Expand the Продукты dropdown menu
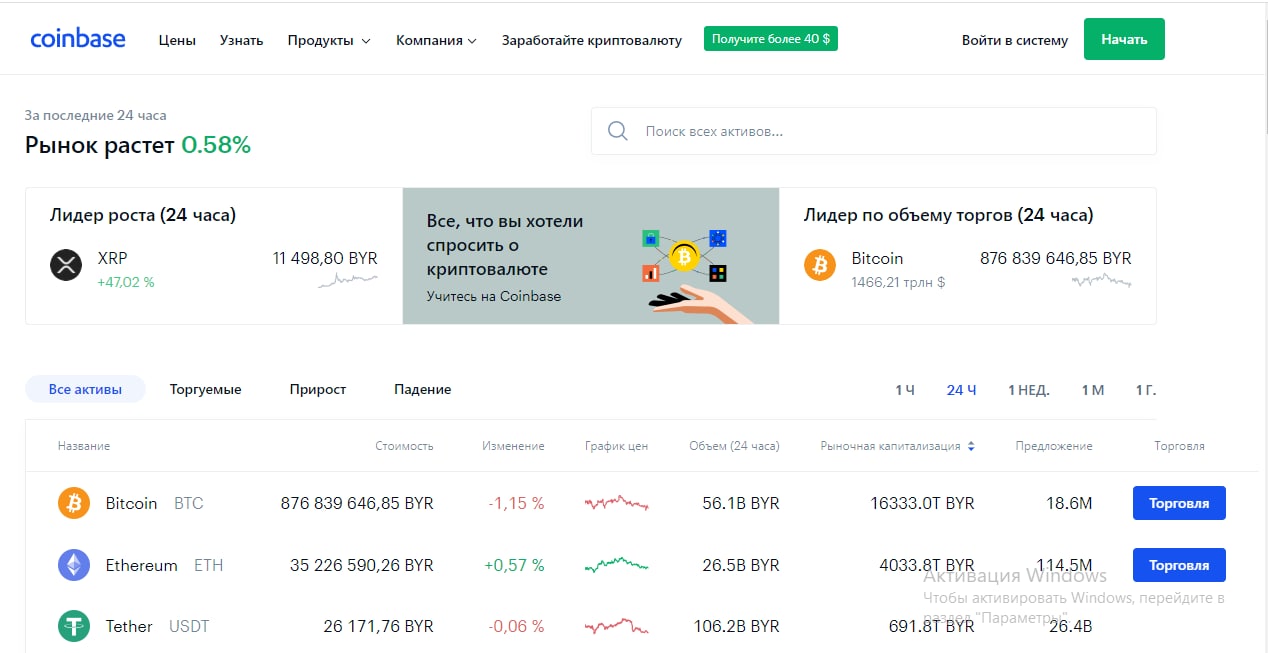 click(329, 41)
